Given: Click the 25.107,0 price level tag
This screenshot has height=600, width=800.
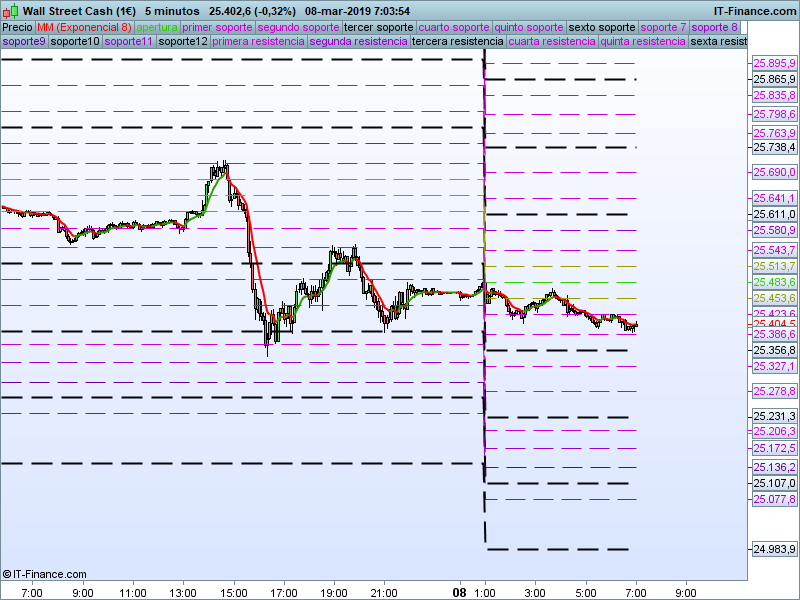Looking at the screenshot, I should coord(774,483).
